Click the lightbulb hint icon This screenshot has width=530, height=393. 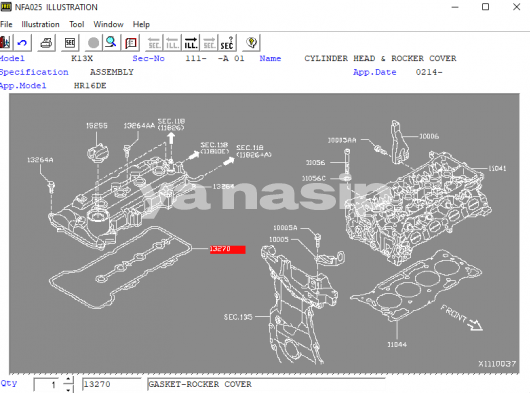(x=251, y=43)
